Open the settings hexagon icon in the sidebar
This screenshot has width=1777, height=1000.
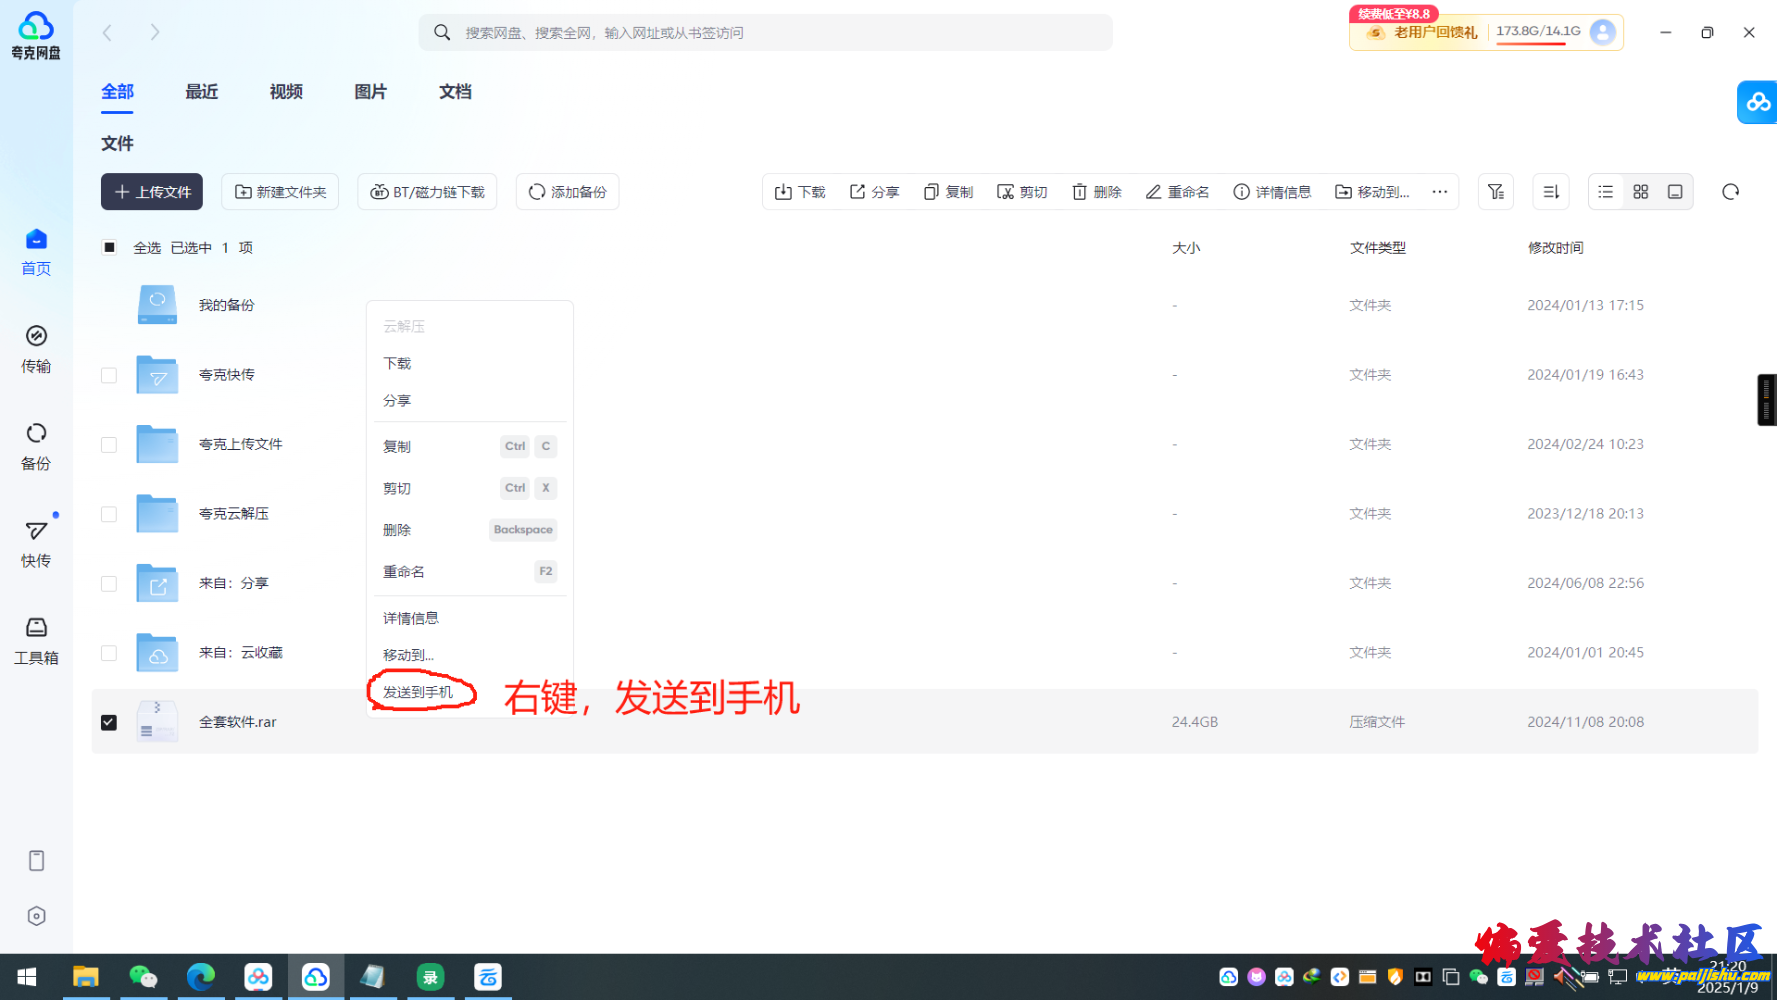pos(36,916)
